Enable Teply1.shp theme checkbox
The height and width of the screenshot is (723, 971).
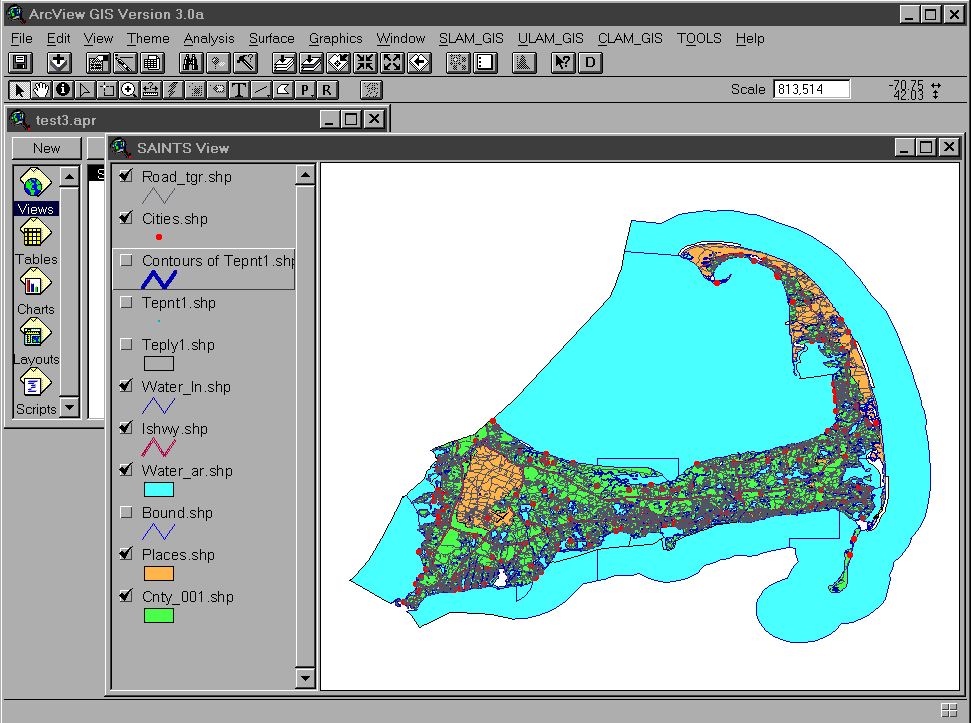[x=126, y=344]
